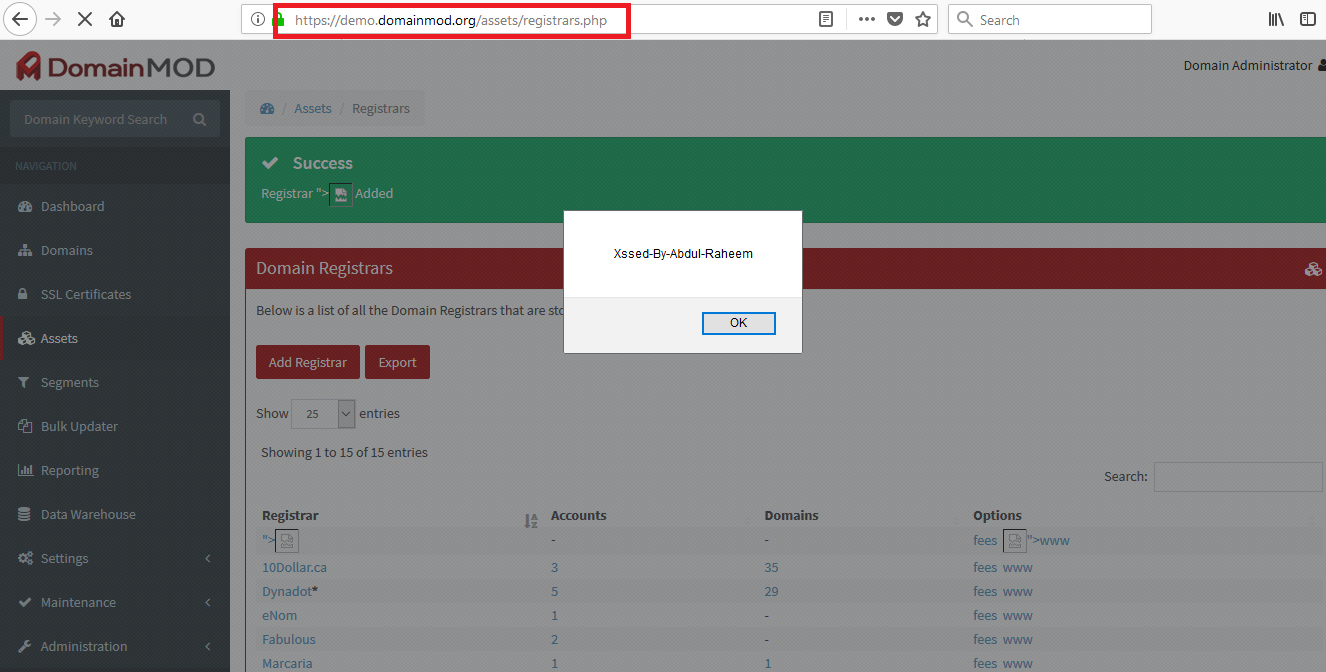Sort by the Accounts column header
1326x672 pixels.
[x=579, y=515]
